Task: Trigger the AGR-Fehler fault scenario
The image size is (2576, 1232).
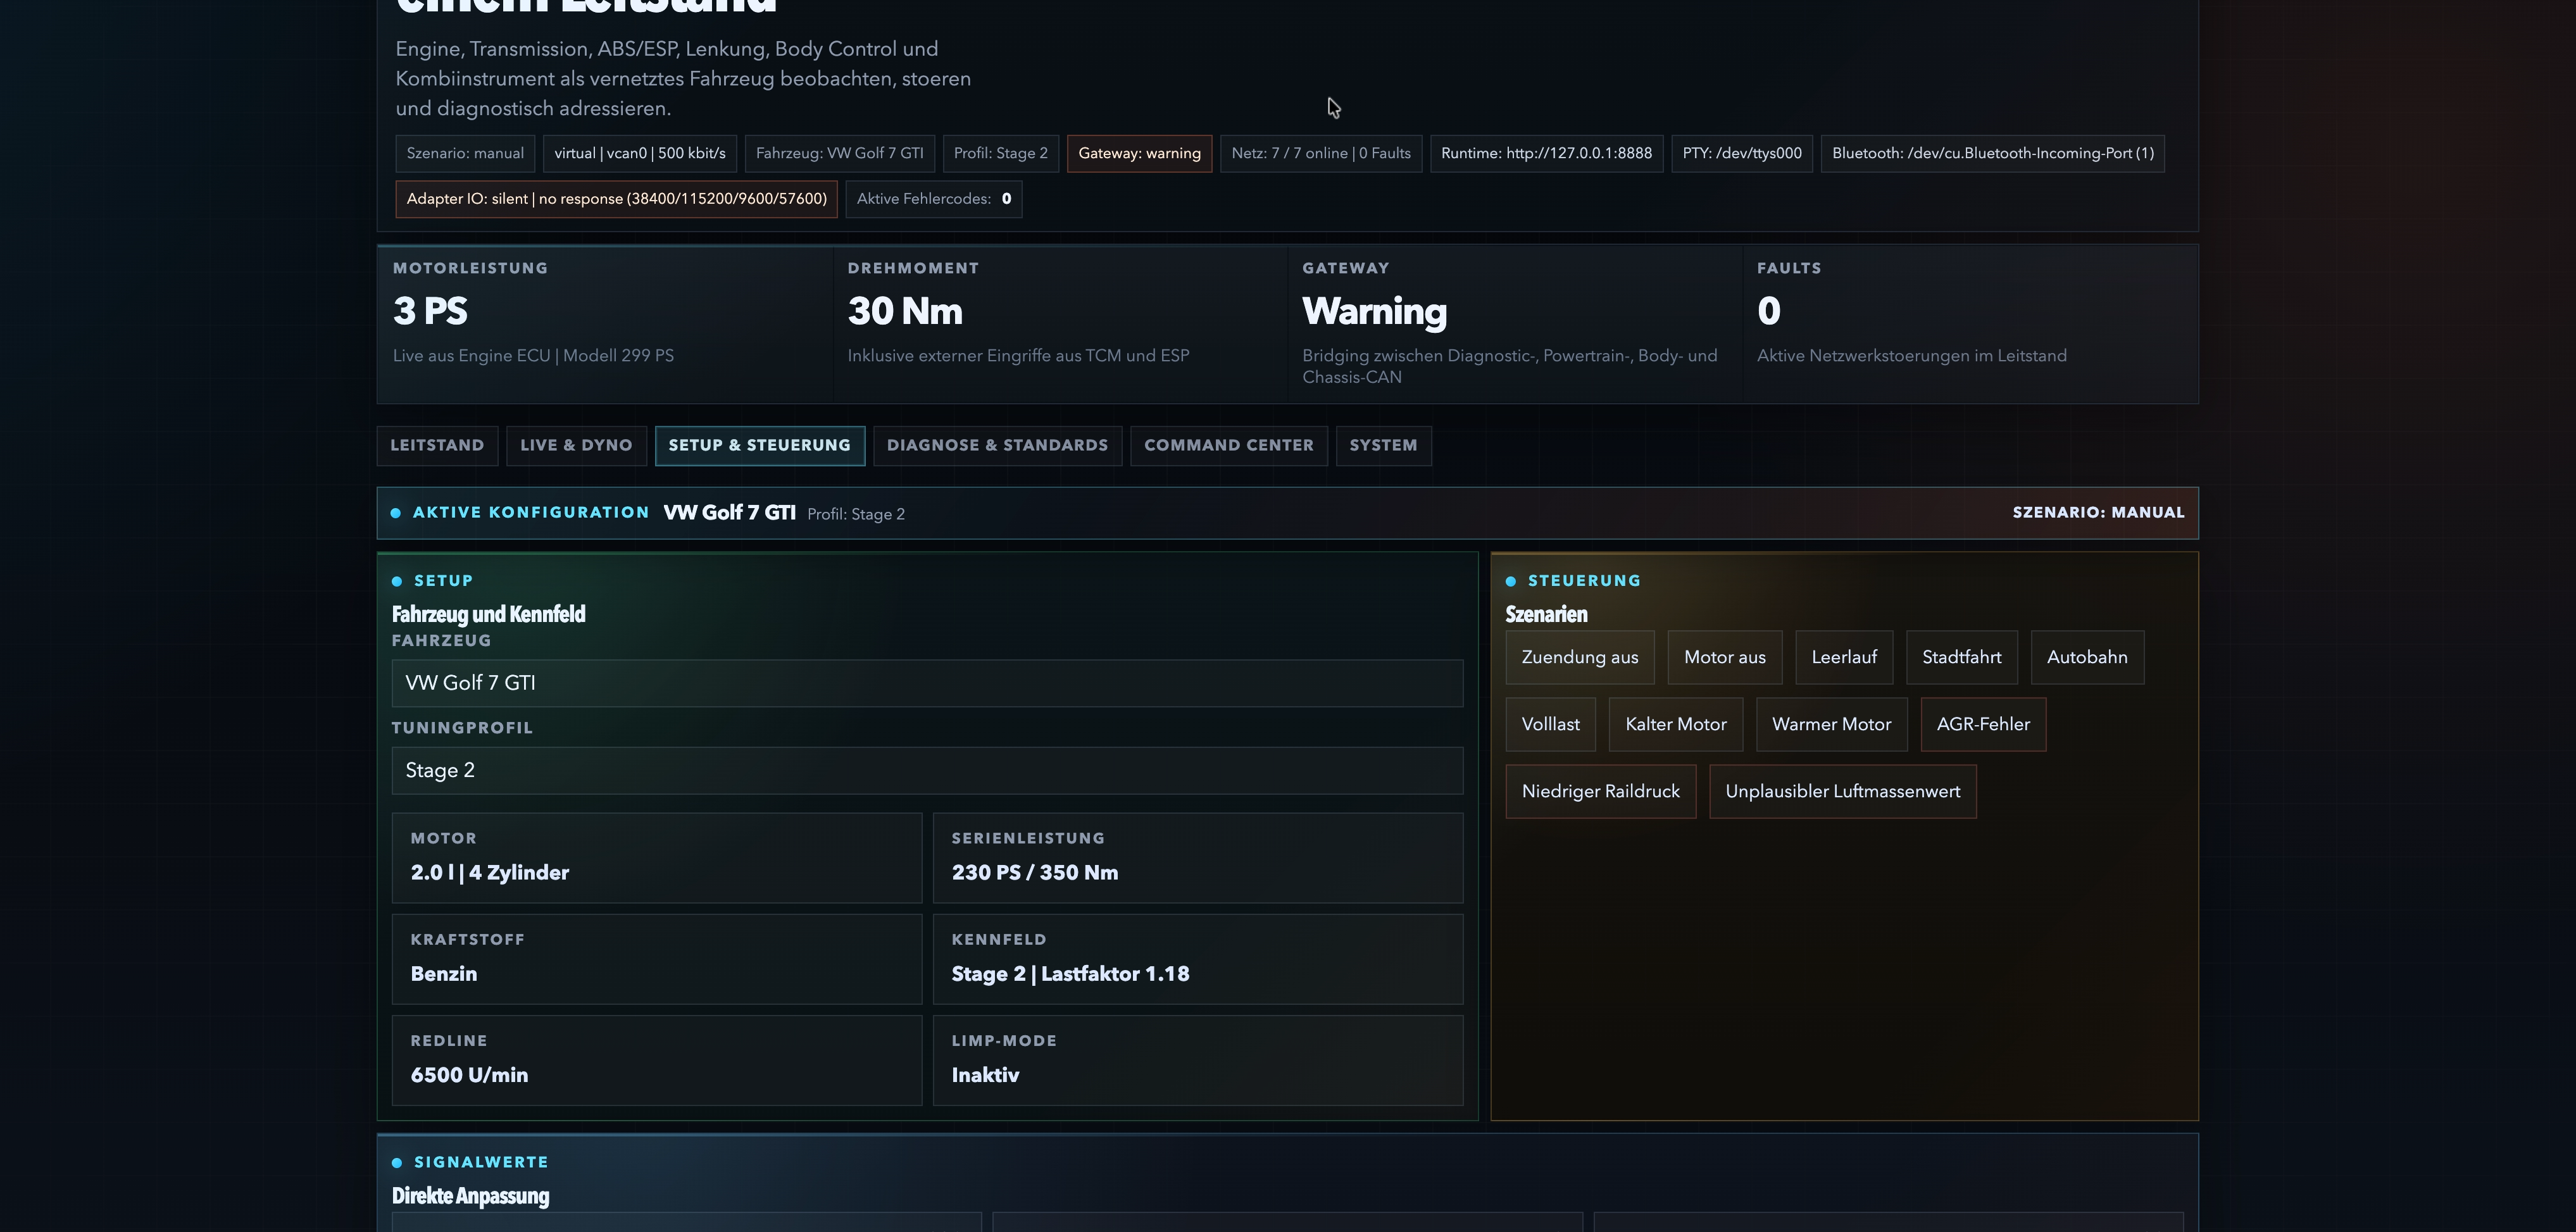Action: [1983, 724]
